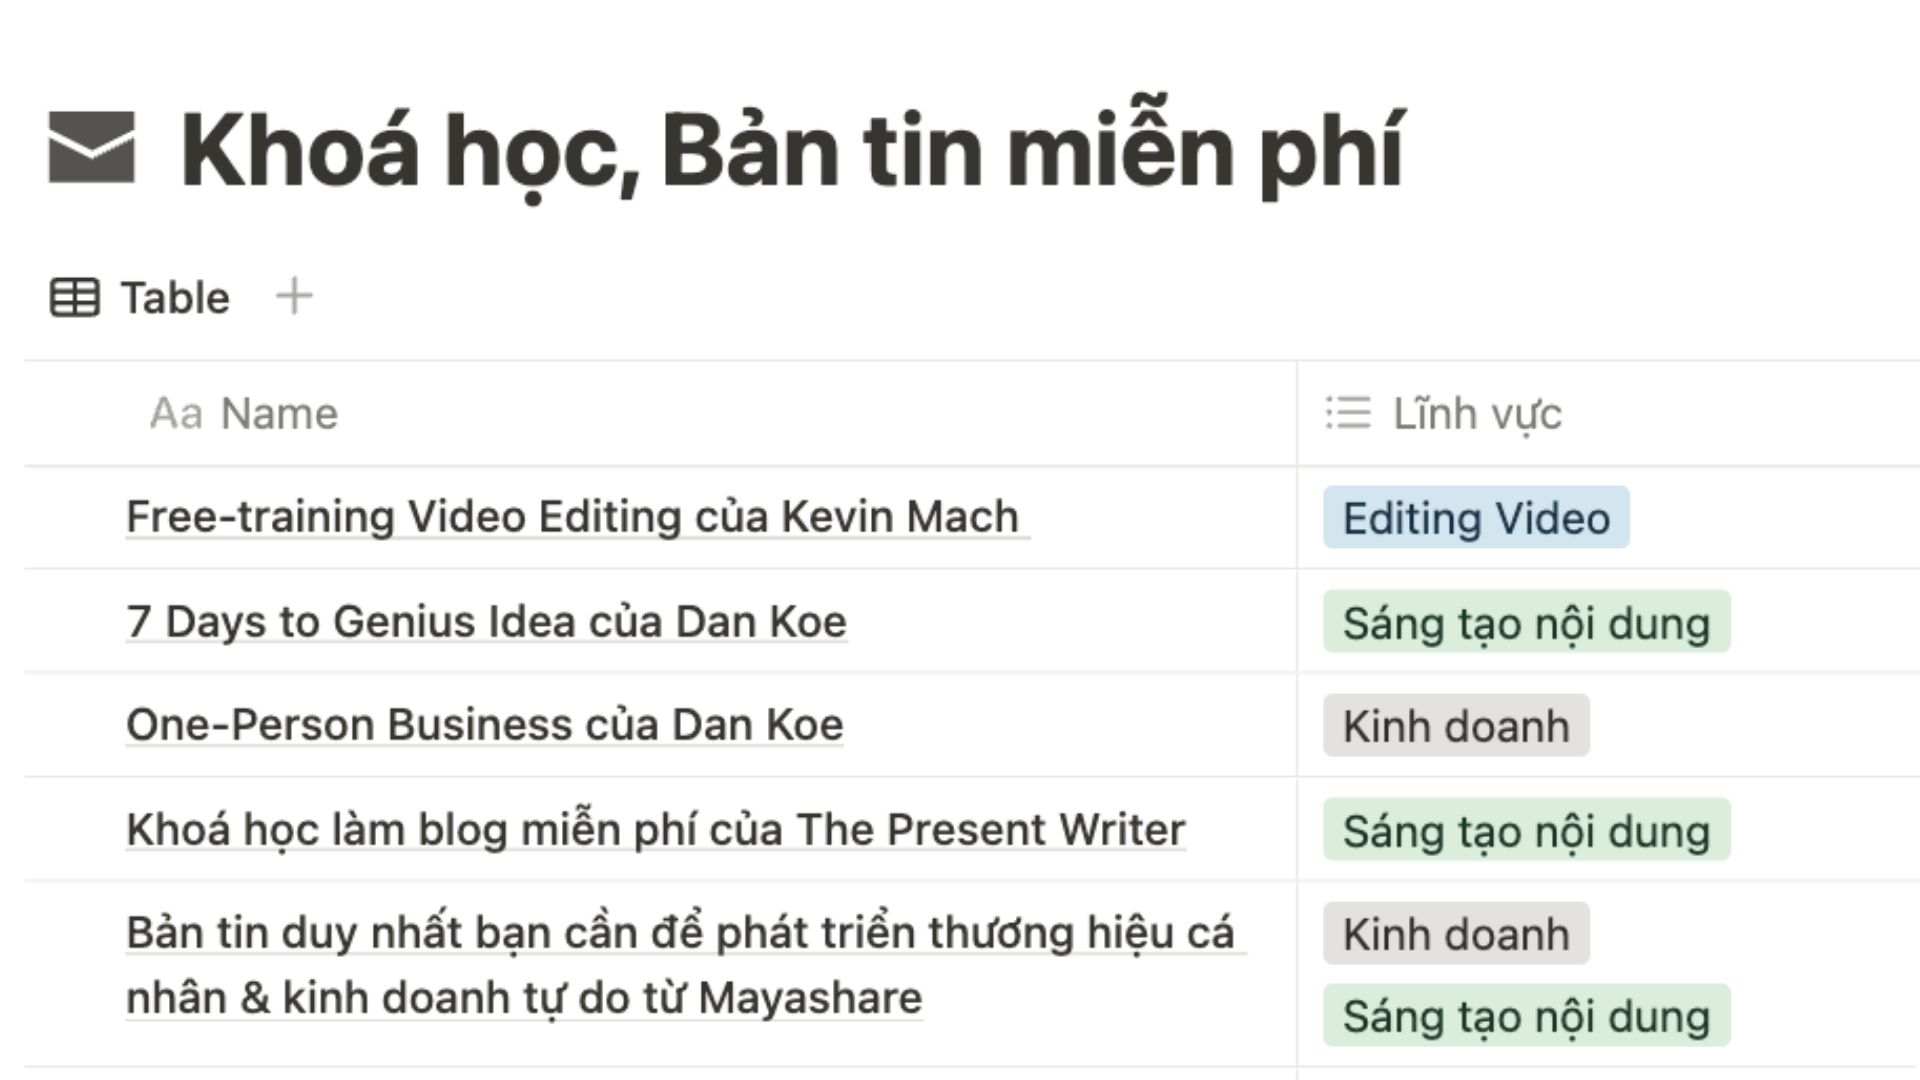The width and height of the screenshot is (1920, 1080).
Task: Click the multi-select list icon beside Lĩnh vực
Action: pos(1347,413)
